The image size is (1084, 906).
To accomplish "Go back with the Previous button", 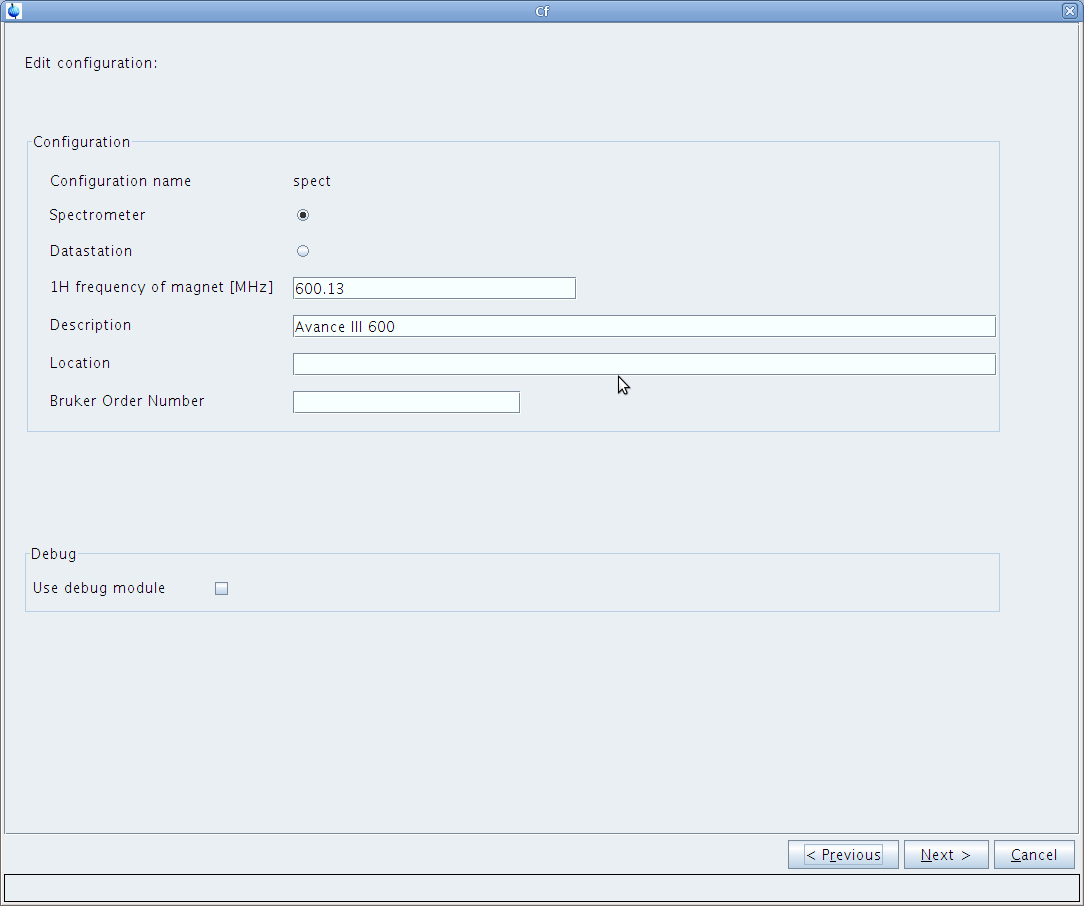I will click(843, 855).
